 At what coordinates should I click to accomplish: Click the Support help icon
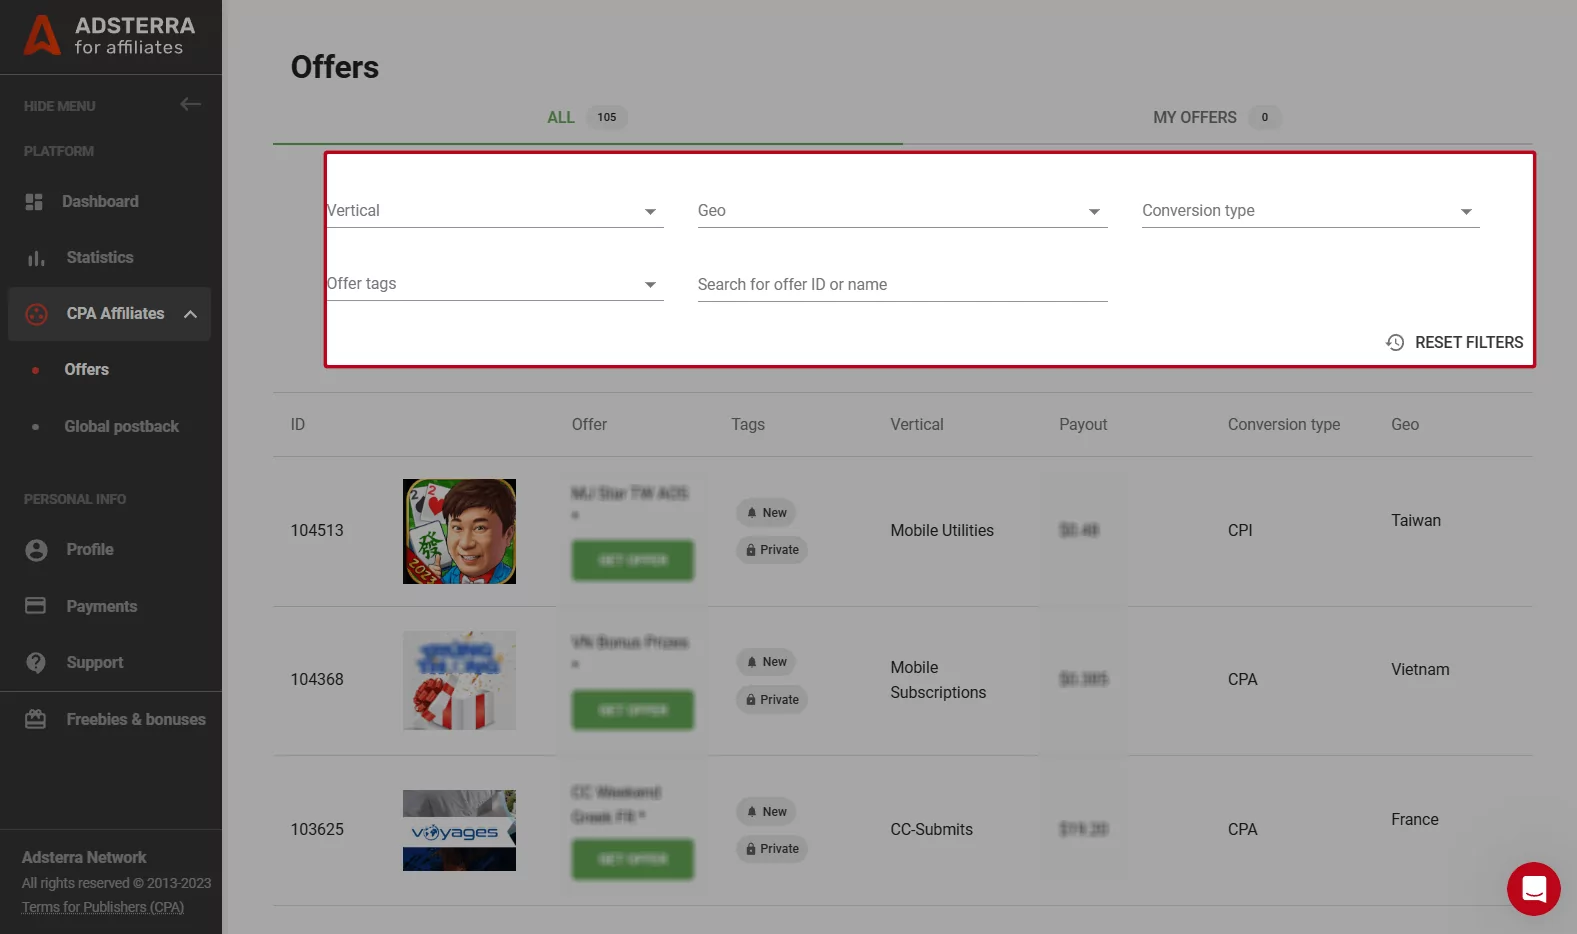36,663
